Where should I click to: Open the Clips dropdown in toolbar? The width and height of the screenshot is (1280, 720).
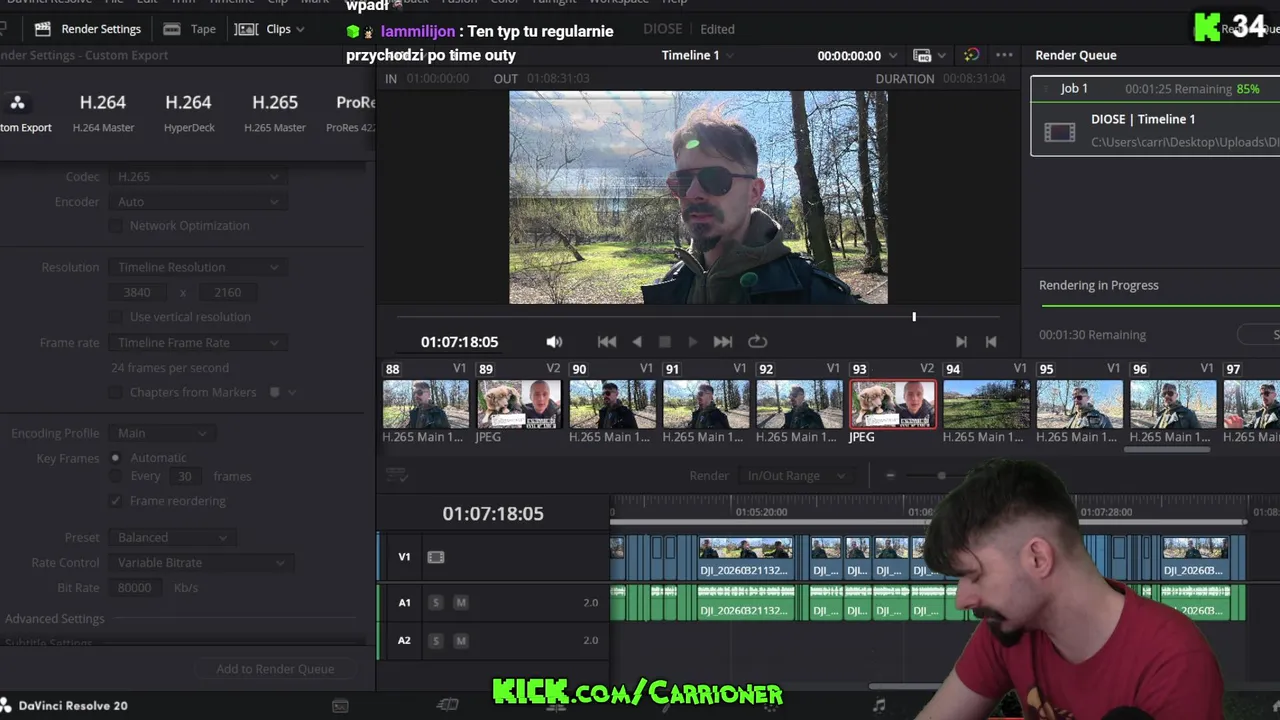[270, 29]
